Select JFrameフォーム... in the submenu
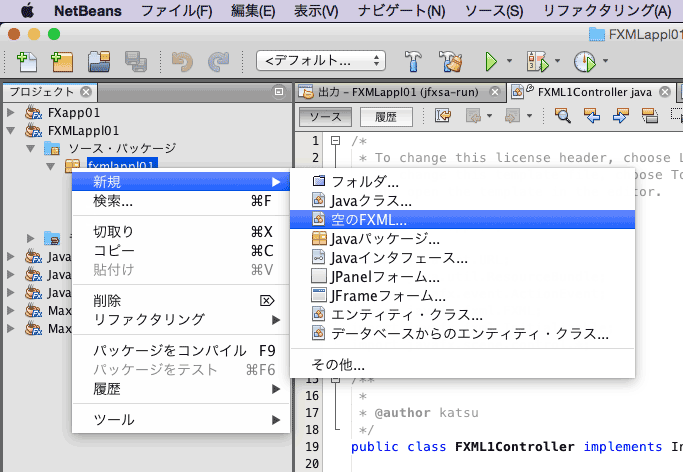 pos(463,296)
